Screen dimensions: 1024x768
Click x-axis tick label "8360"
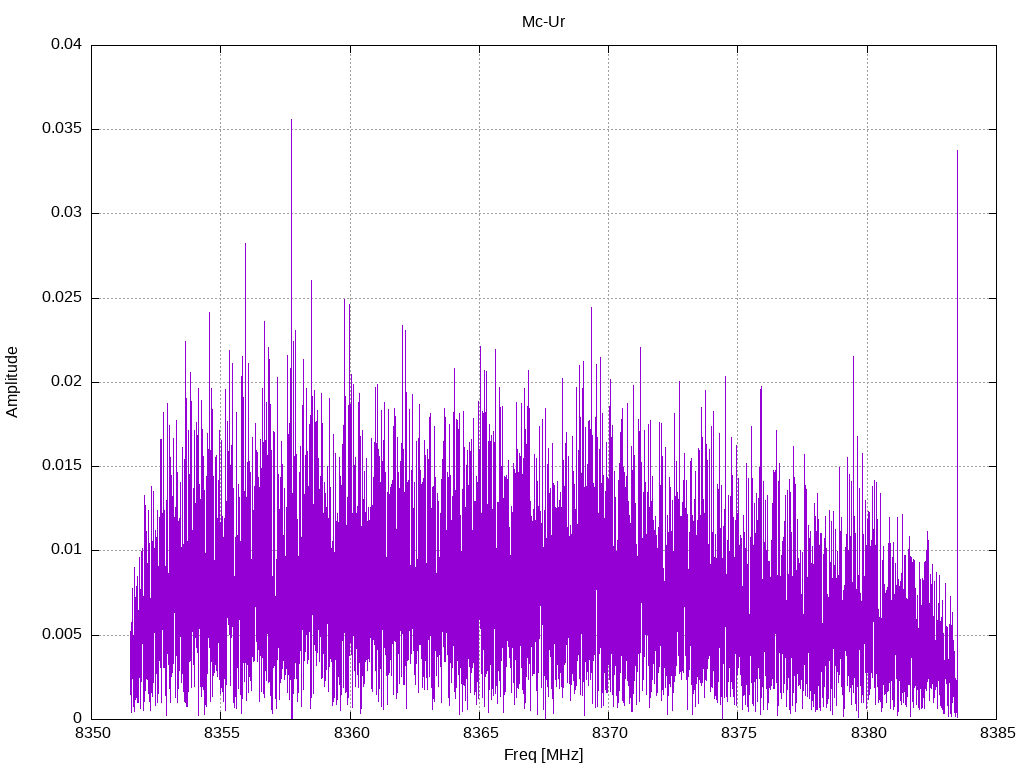(x=350, y=733)
